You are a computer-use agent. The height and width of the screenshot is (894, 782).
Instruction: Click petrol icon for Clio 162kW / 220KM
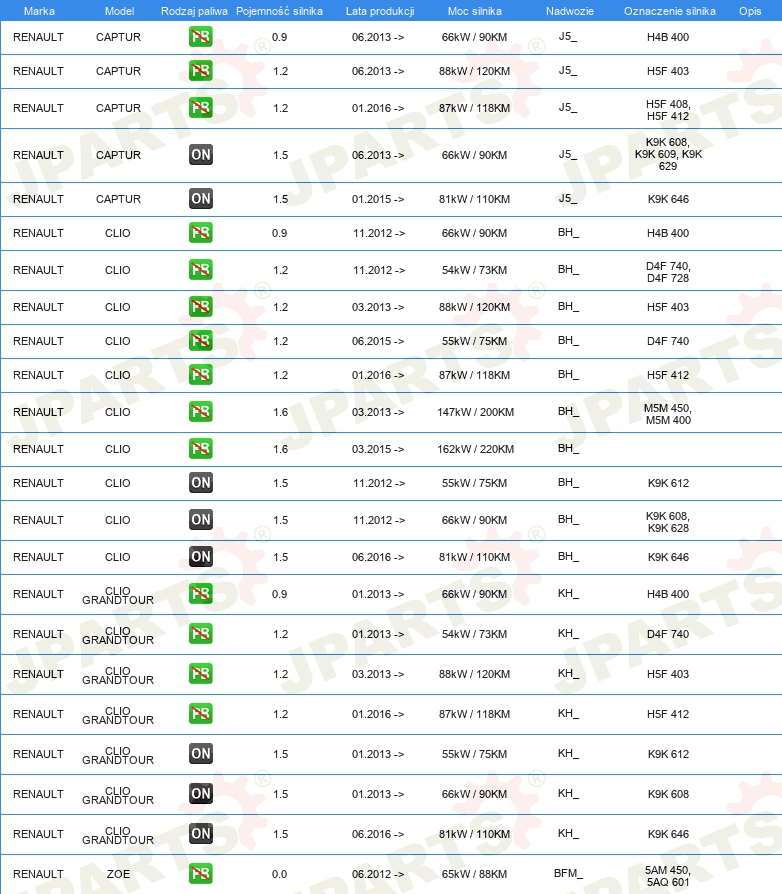(x=201, y=449)
